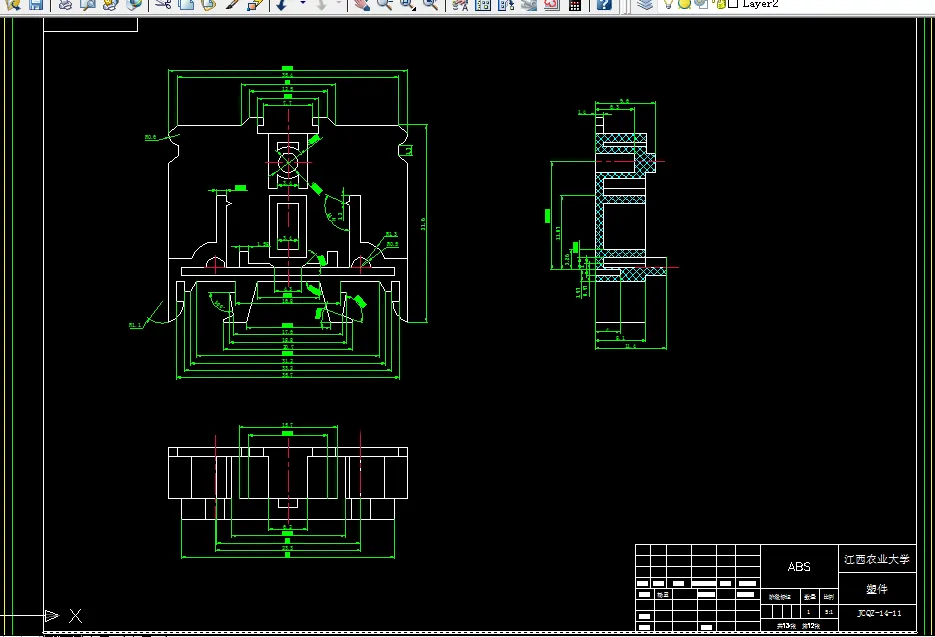The height and width of the screenshot is (637, 935).
Task: Open the QuickCalc calculator icon
Action: (x=575, y=5)
